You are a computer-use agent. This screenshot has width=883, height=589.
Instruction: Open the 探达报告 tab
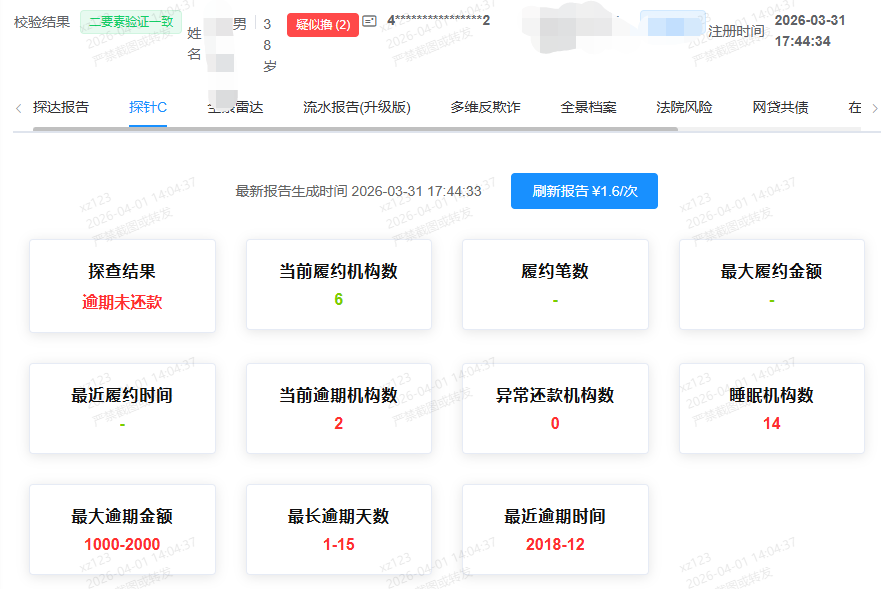(x=60, y=107)
